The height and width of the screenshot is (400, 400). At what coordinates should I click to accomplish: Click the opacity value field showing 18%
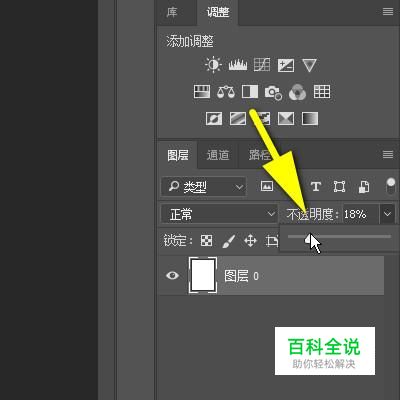click(361, 214)
